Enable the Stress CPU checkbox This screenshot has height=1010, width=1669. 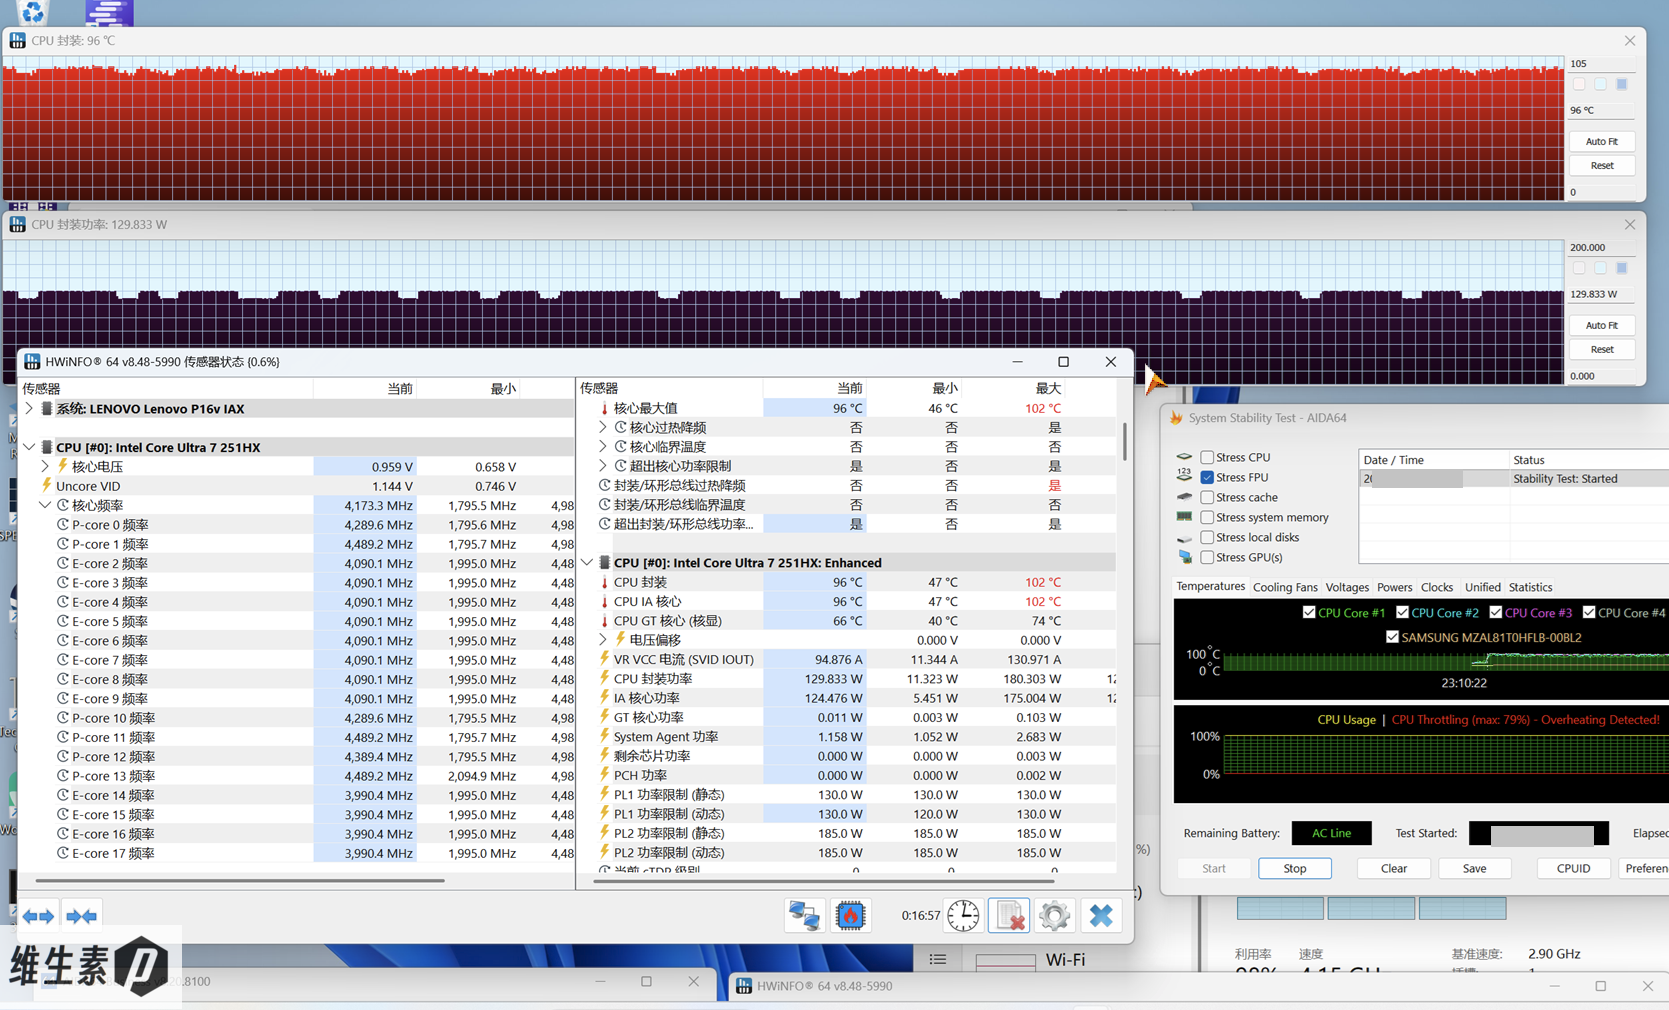point(1207,457)
